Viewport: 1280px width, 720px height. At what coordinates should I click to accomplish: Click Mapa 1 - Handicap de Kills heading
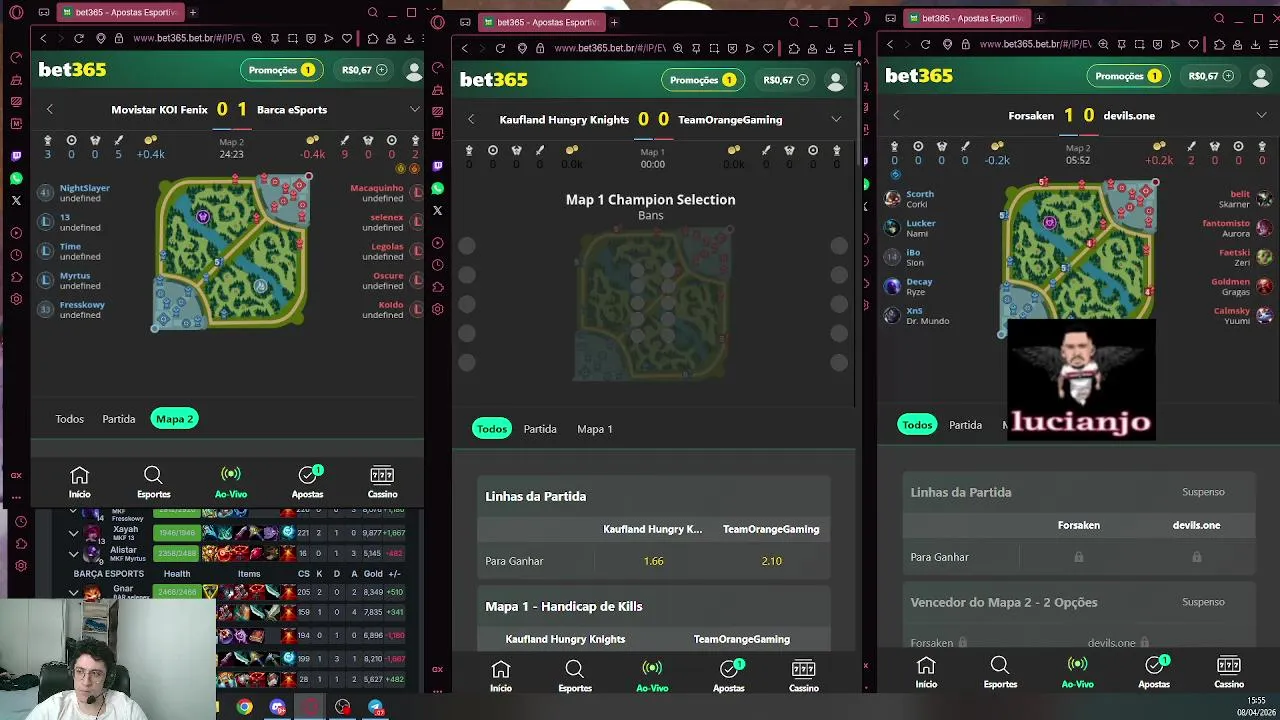pos(564,606)
